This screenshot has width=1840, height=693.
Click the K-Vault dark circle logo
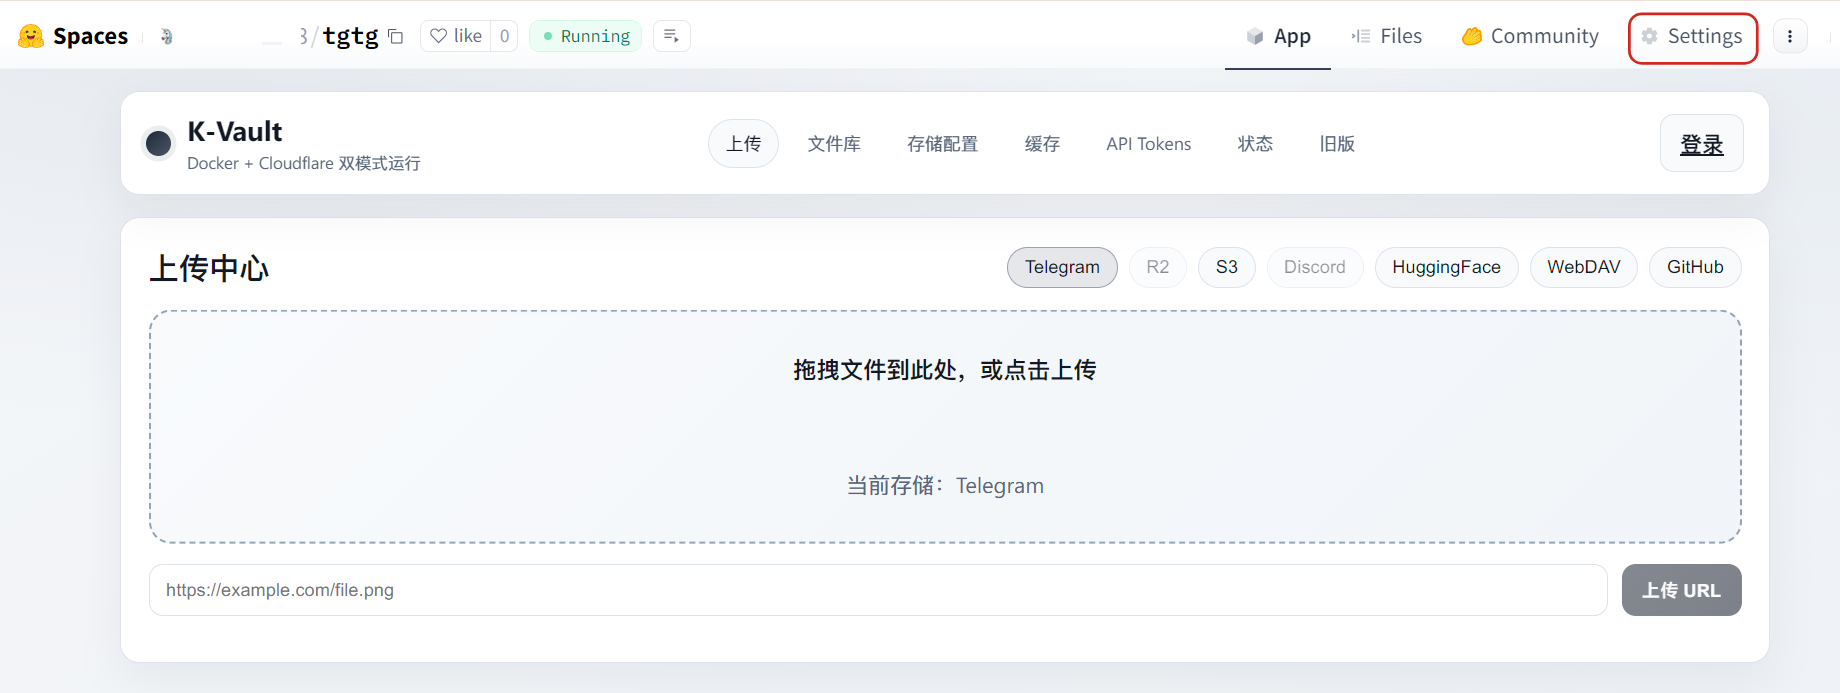[x=158, y=144]
